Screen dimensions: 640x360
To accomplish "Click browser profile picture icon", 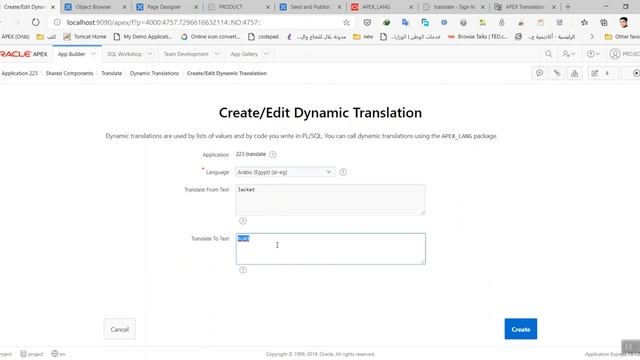I will (624, 22).
